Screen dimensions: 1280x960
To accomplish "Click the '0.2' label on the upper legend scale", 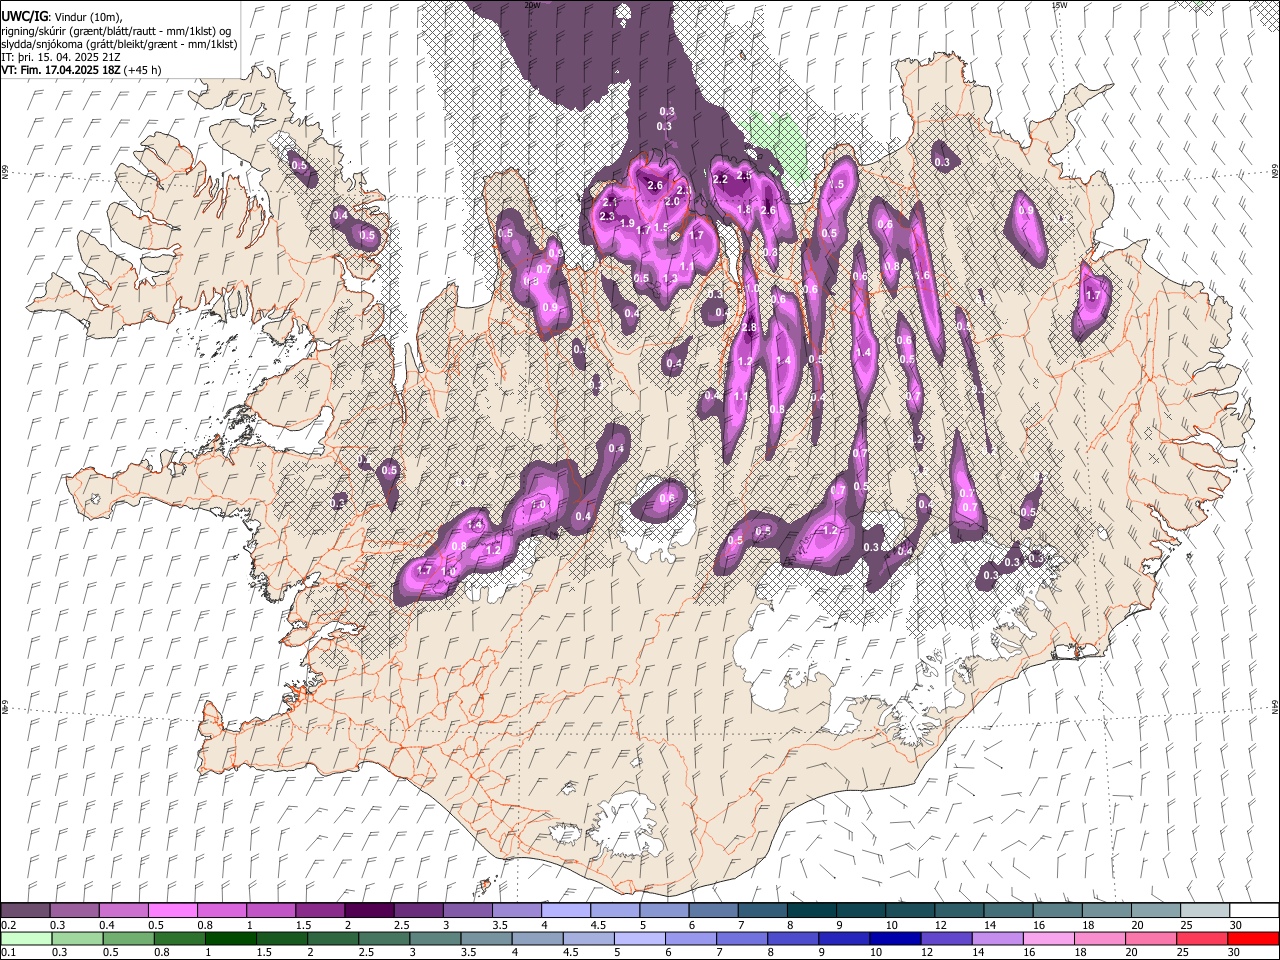I will pyautogui.click(x=8, y=925).
